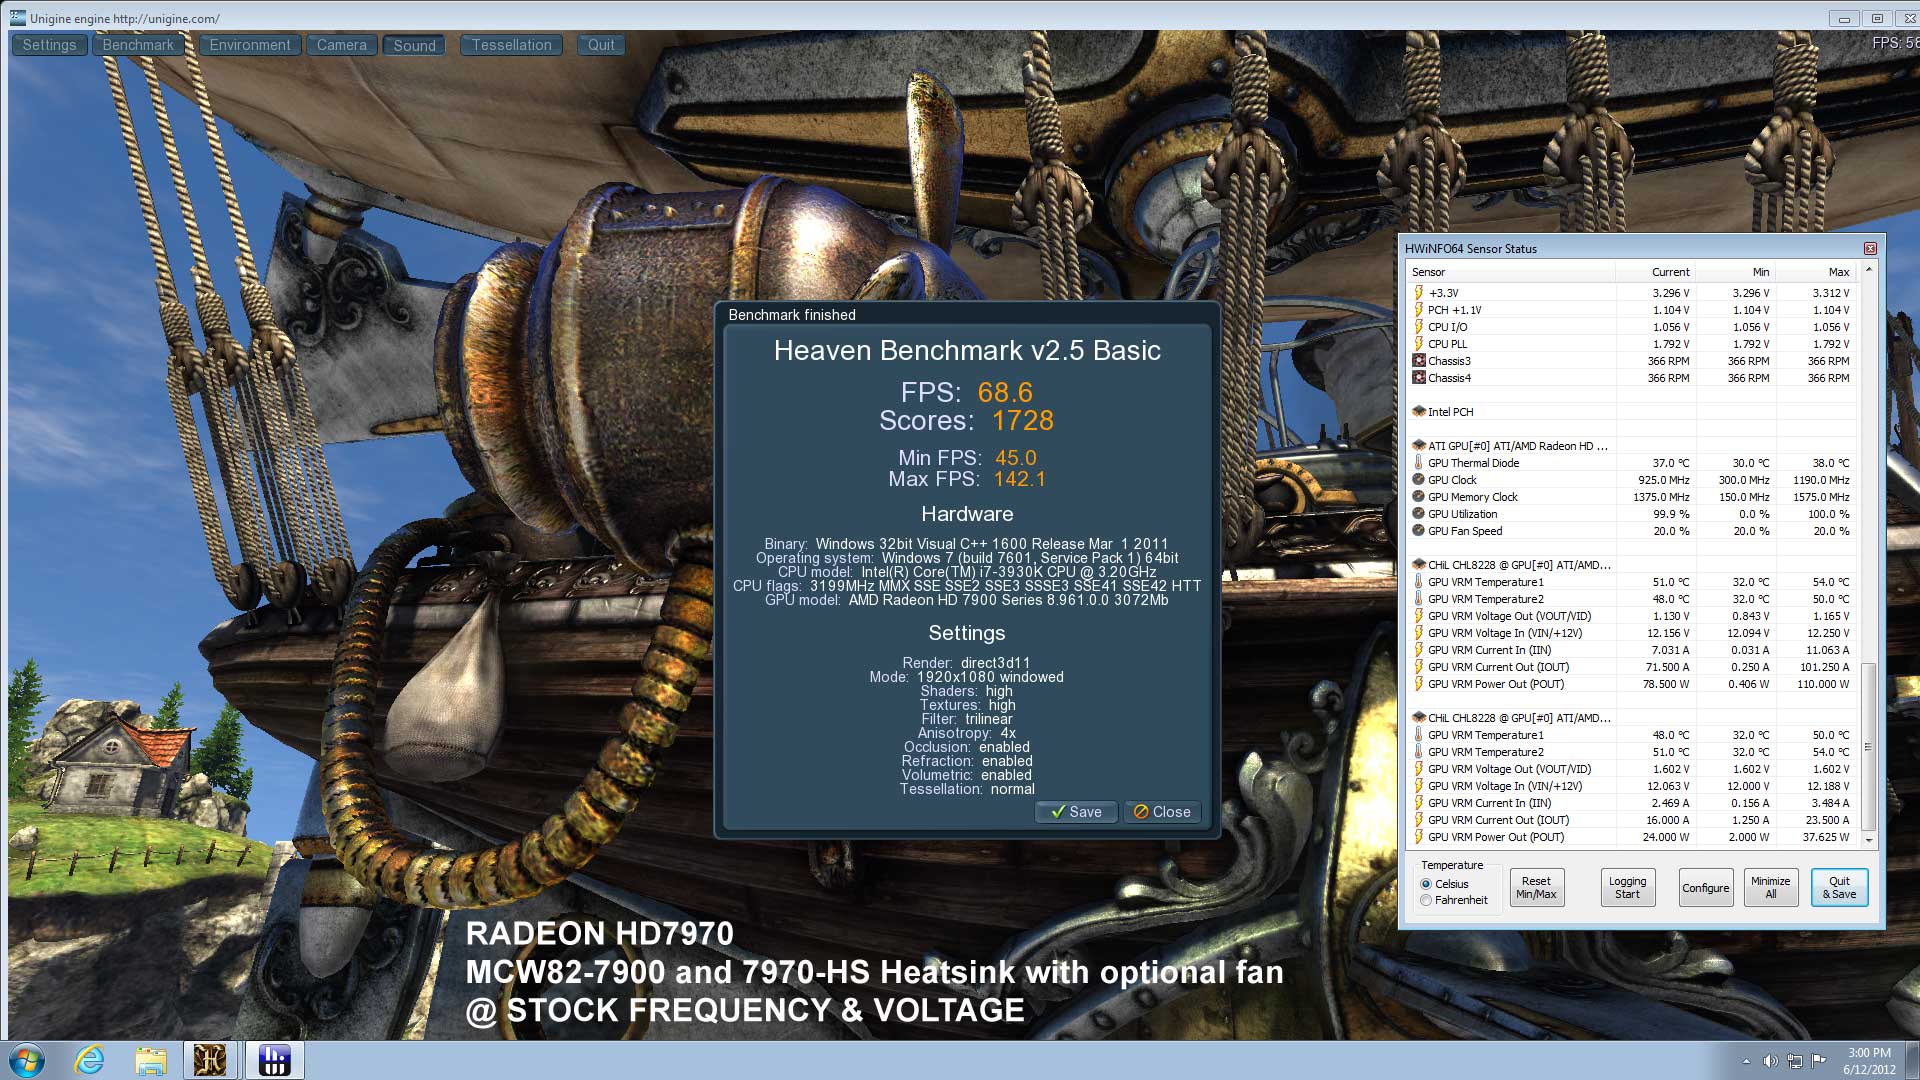Open the Benchmark menu button
Viewport: 1920px width, 1080px height.
(138, 45)
